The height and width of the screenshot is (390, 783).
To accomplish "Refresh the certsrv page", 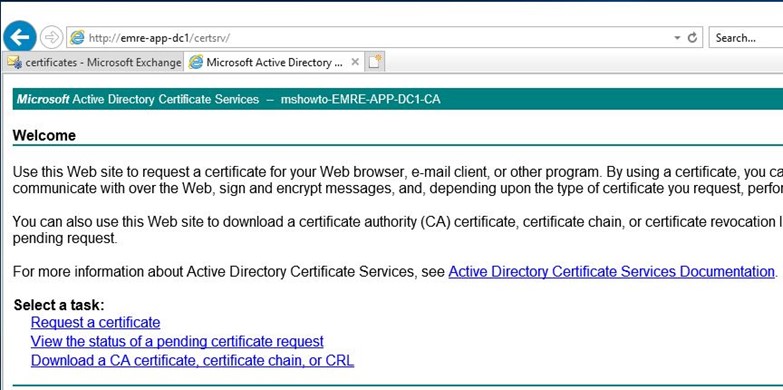I will coord(692,37).
